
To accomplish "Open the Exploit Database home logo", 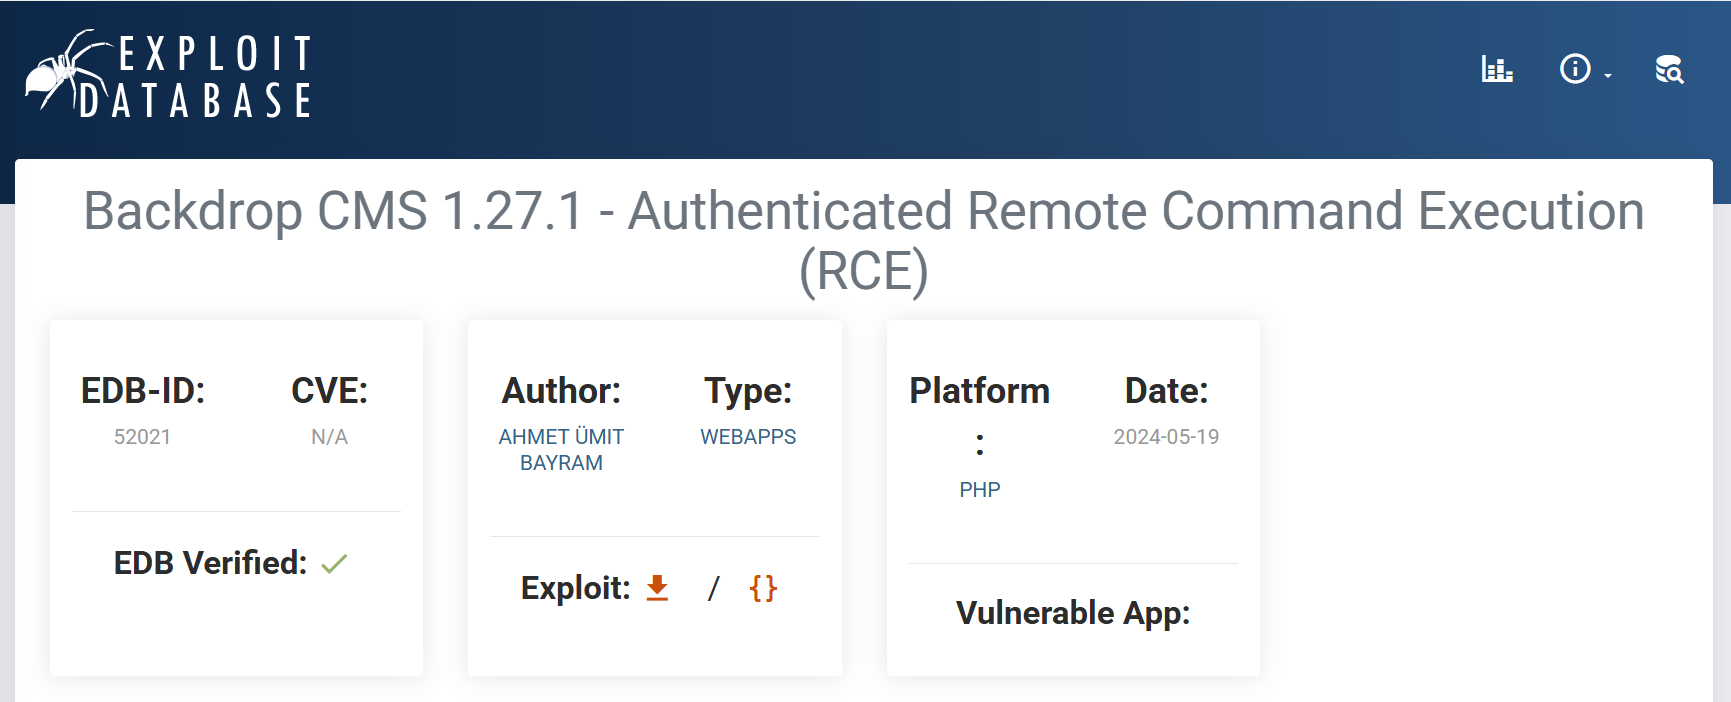I will (x=169, y=74).
